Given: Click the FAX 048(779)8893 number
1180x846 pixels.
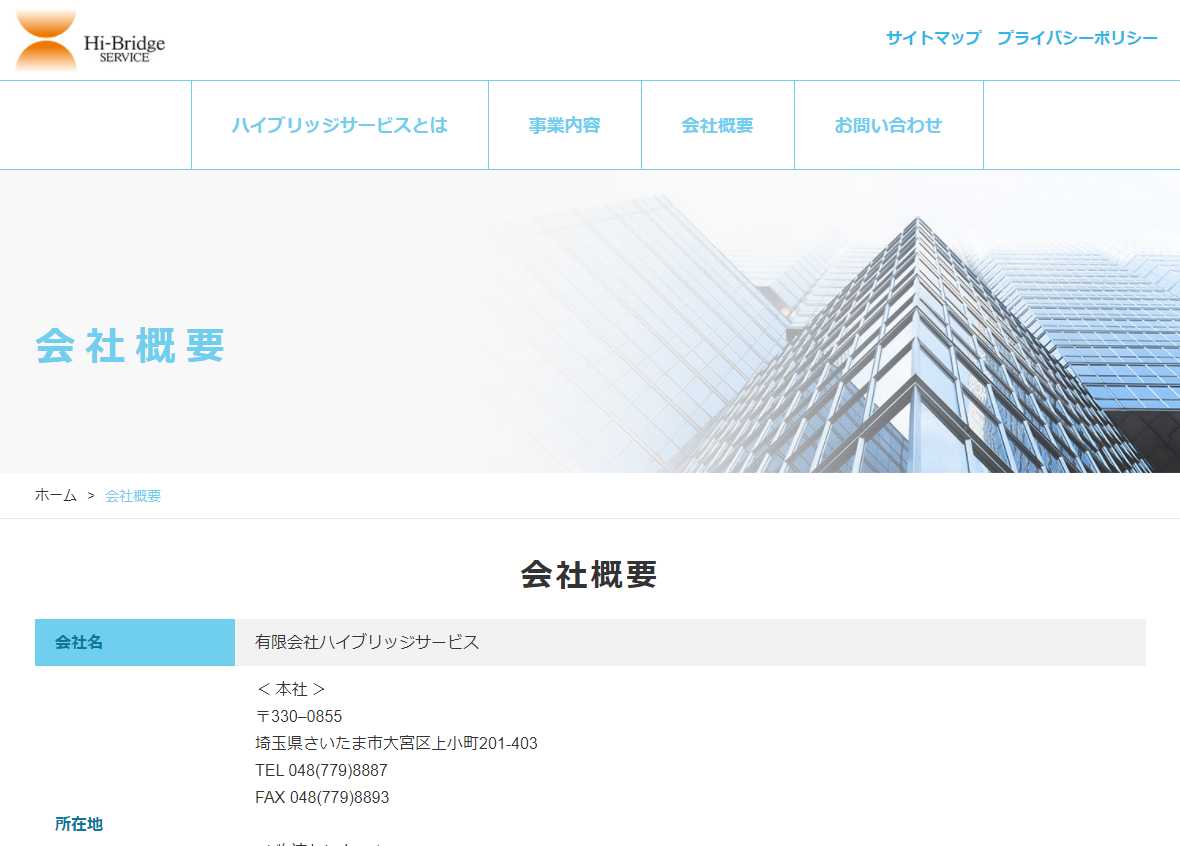Looking at the screenshot, I should click(x=322, y=798).
